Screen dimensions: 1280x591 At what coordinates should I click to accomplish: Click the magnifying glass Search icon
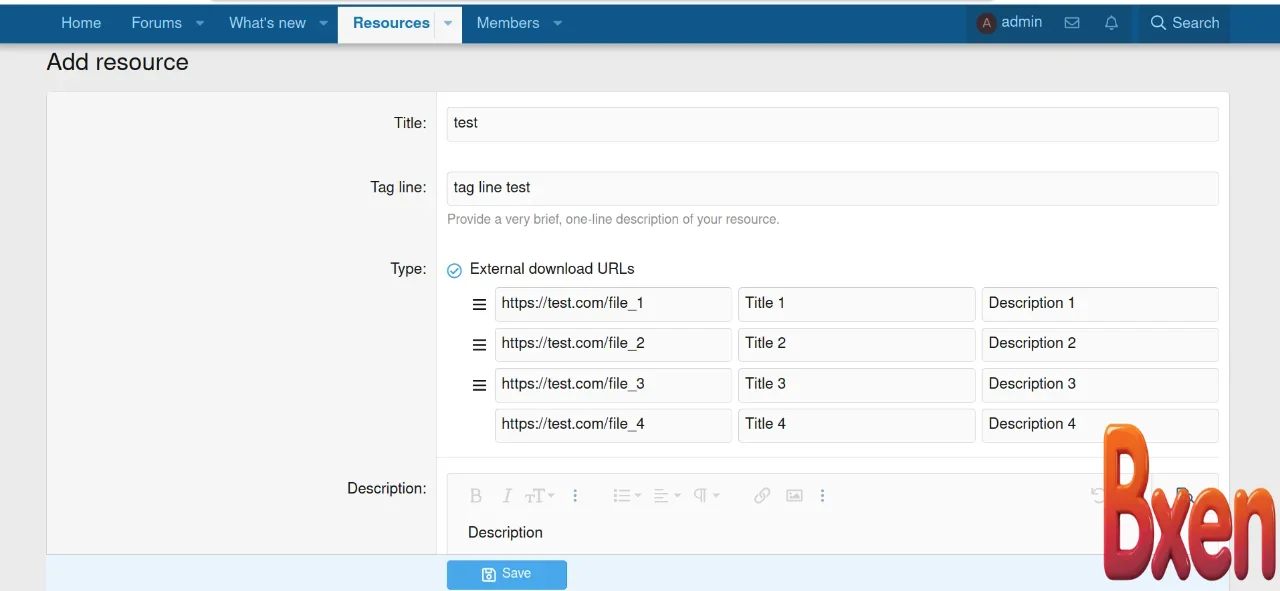[1158, 22]
